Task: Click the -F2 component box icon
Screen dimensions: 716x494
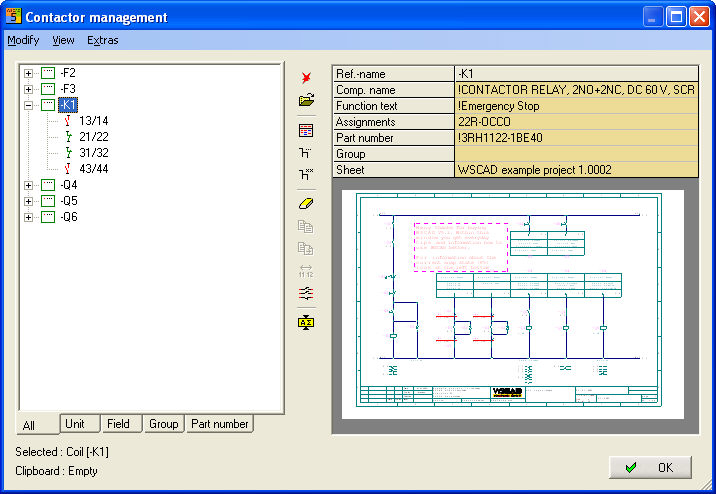Action: pos(48,73)
